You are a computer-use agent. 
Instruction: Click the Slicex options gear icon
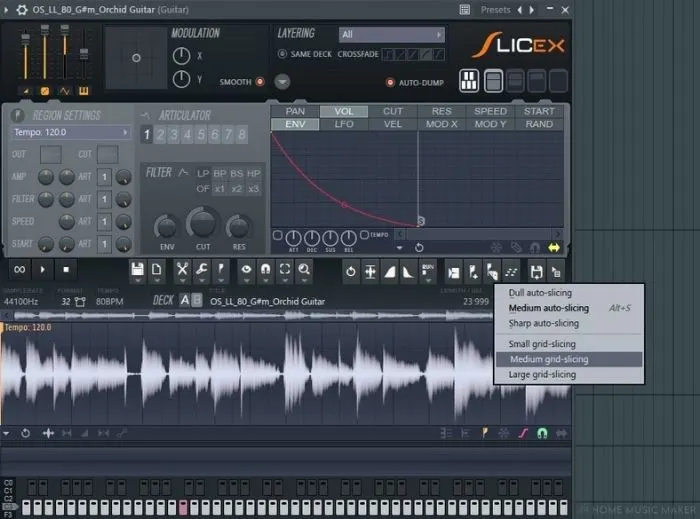[x=21, y=9]
